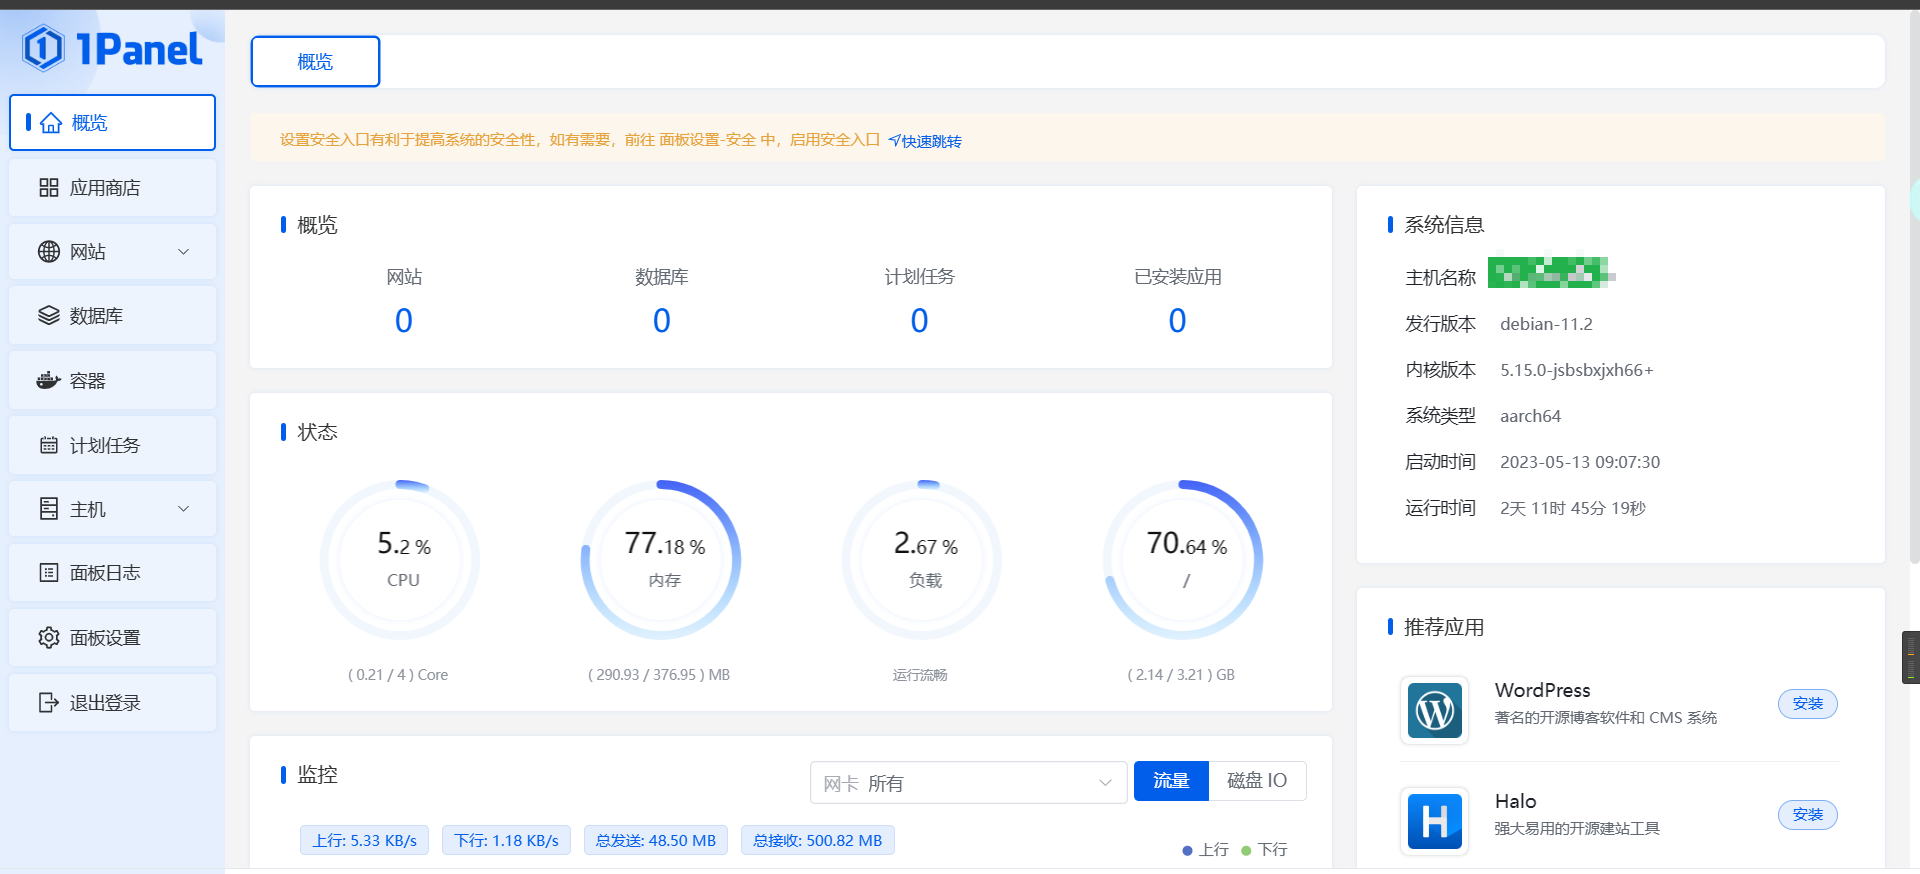Toggle the 下行 chart legend
This screenshot has height=874, width=1920.
1264,850
